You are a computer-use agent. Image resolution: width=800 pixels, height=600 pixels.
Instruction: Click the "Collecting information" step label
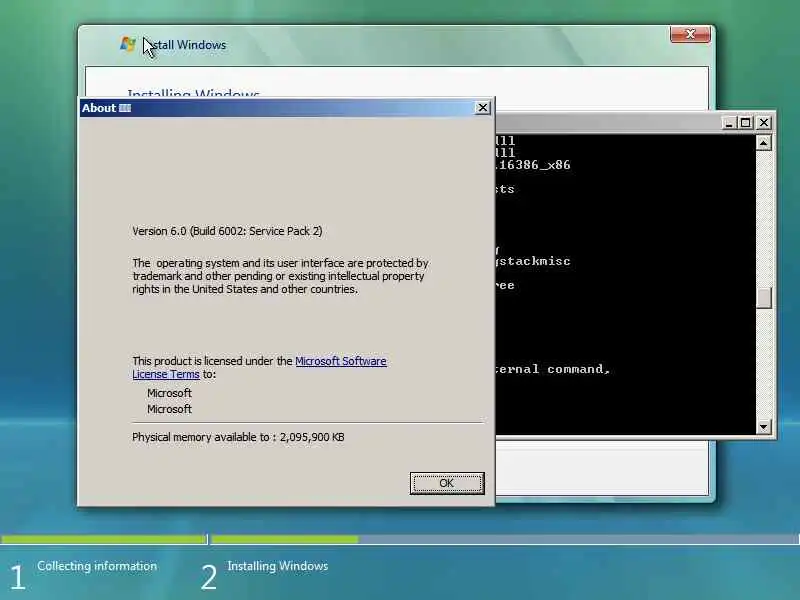pyautogui.click(x=97, y=566)
